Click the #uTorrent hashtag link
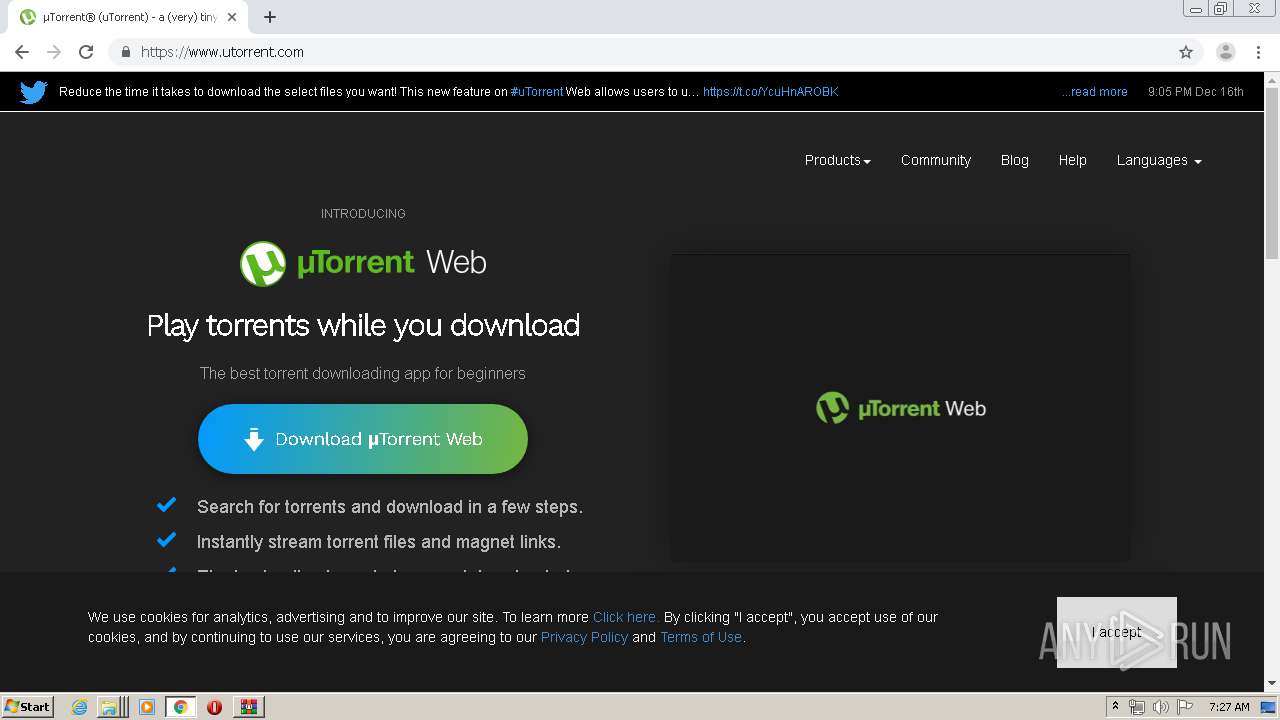Image resolution: width=1280 pixels, height=720 pixels. (537, 92)
